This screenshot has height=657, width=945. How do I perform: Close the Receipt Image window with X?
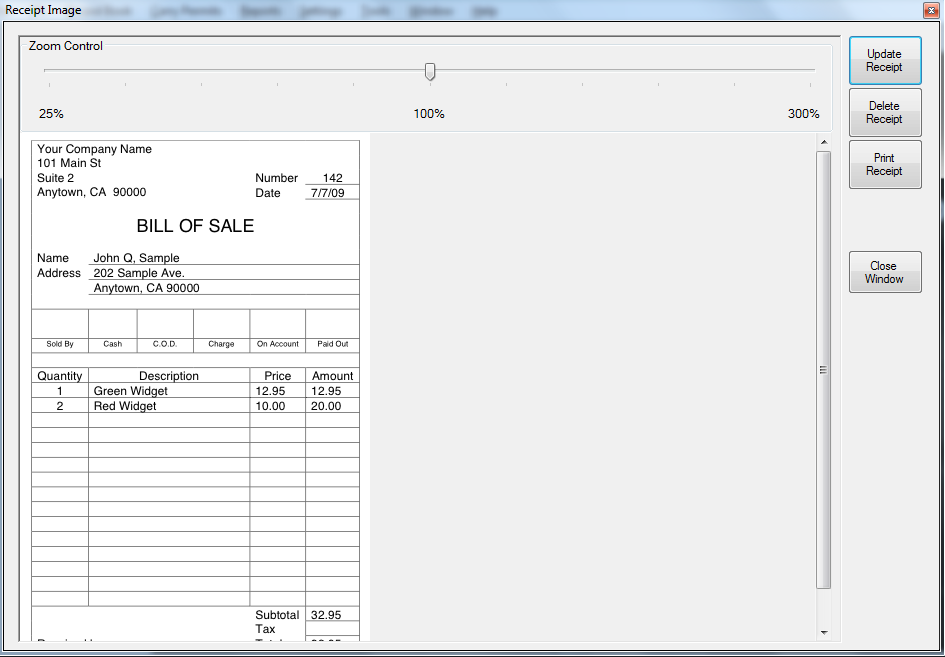(x=931, y=10)
